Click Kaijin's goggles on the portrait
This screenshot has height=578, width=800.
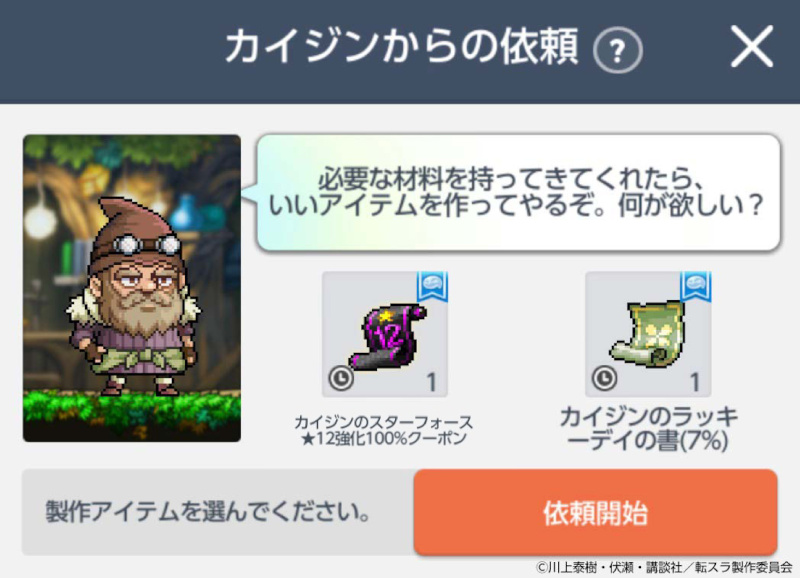147,245
